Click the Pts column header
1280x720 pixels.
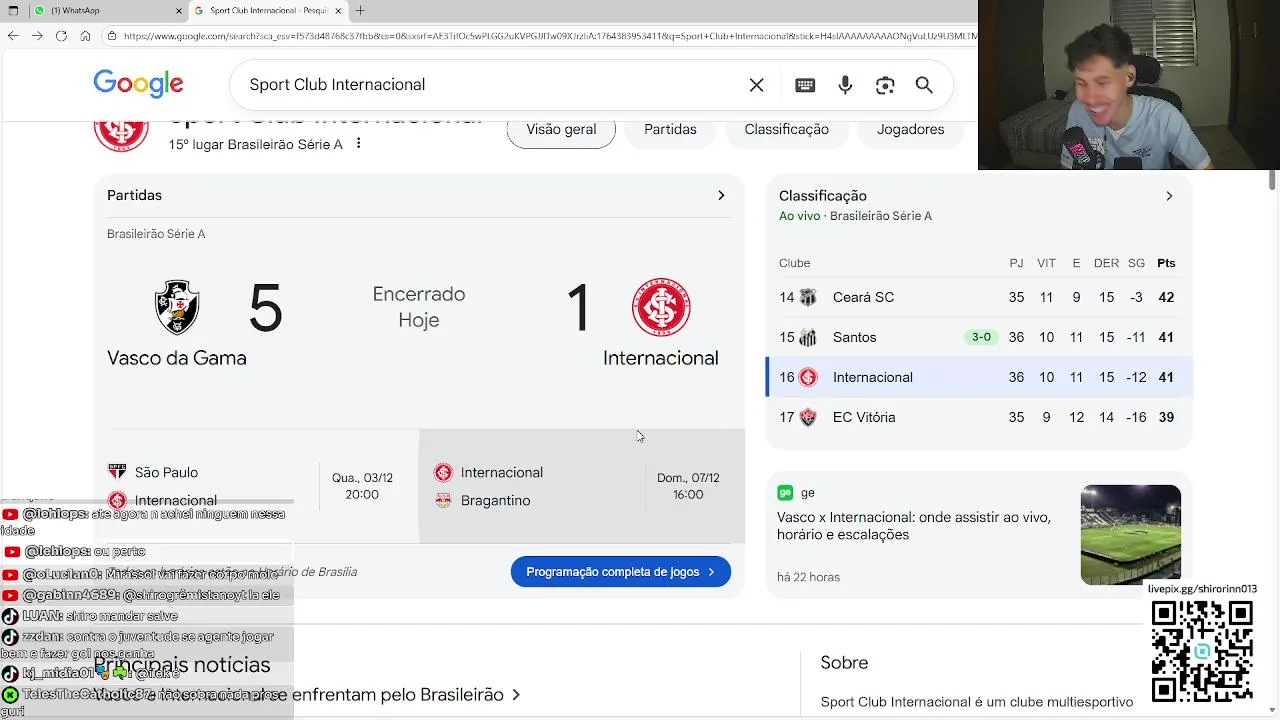(x=1166, y=263)
